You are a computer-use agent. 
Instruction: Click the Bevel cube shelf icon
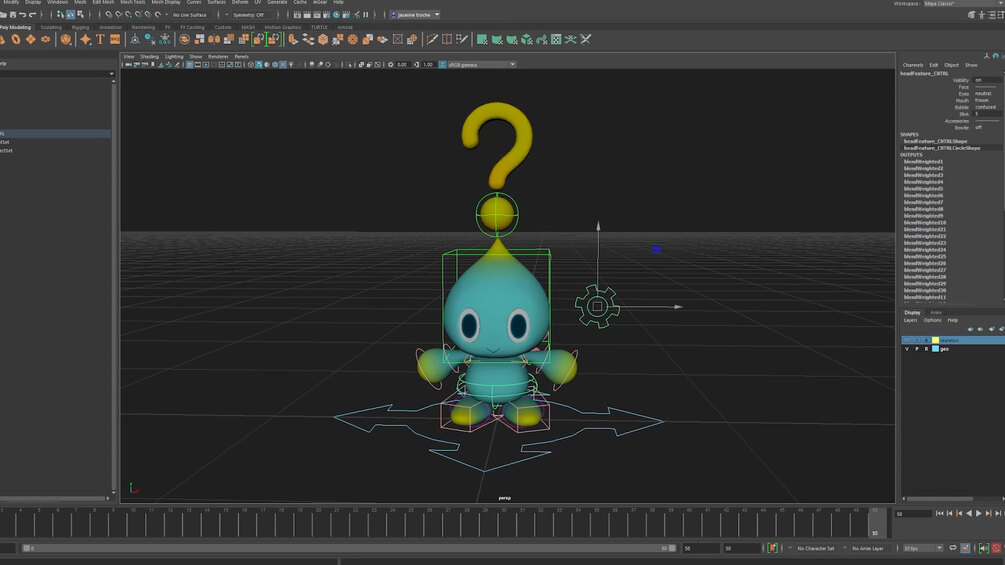(323, 39)
